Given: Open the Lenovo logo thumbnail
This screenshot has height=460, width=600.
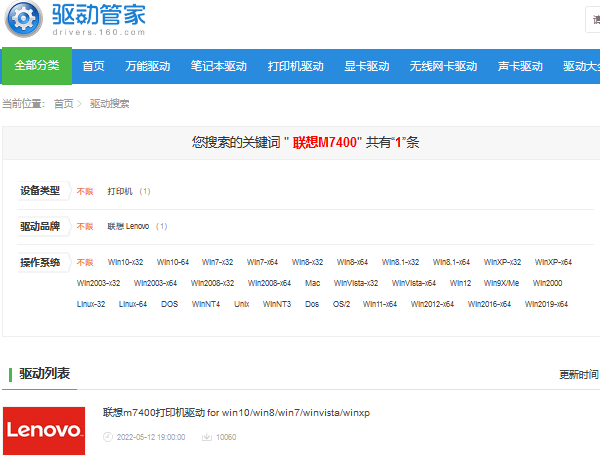Looking at the screenshot, I should pos(44,431).
